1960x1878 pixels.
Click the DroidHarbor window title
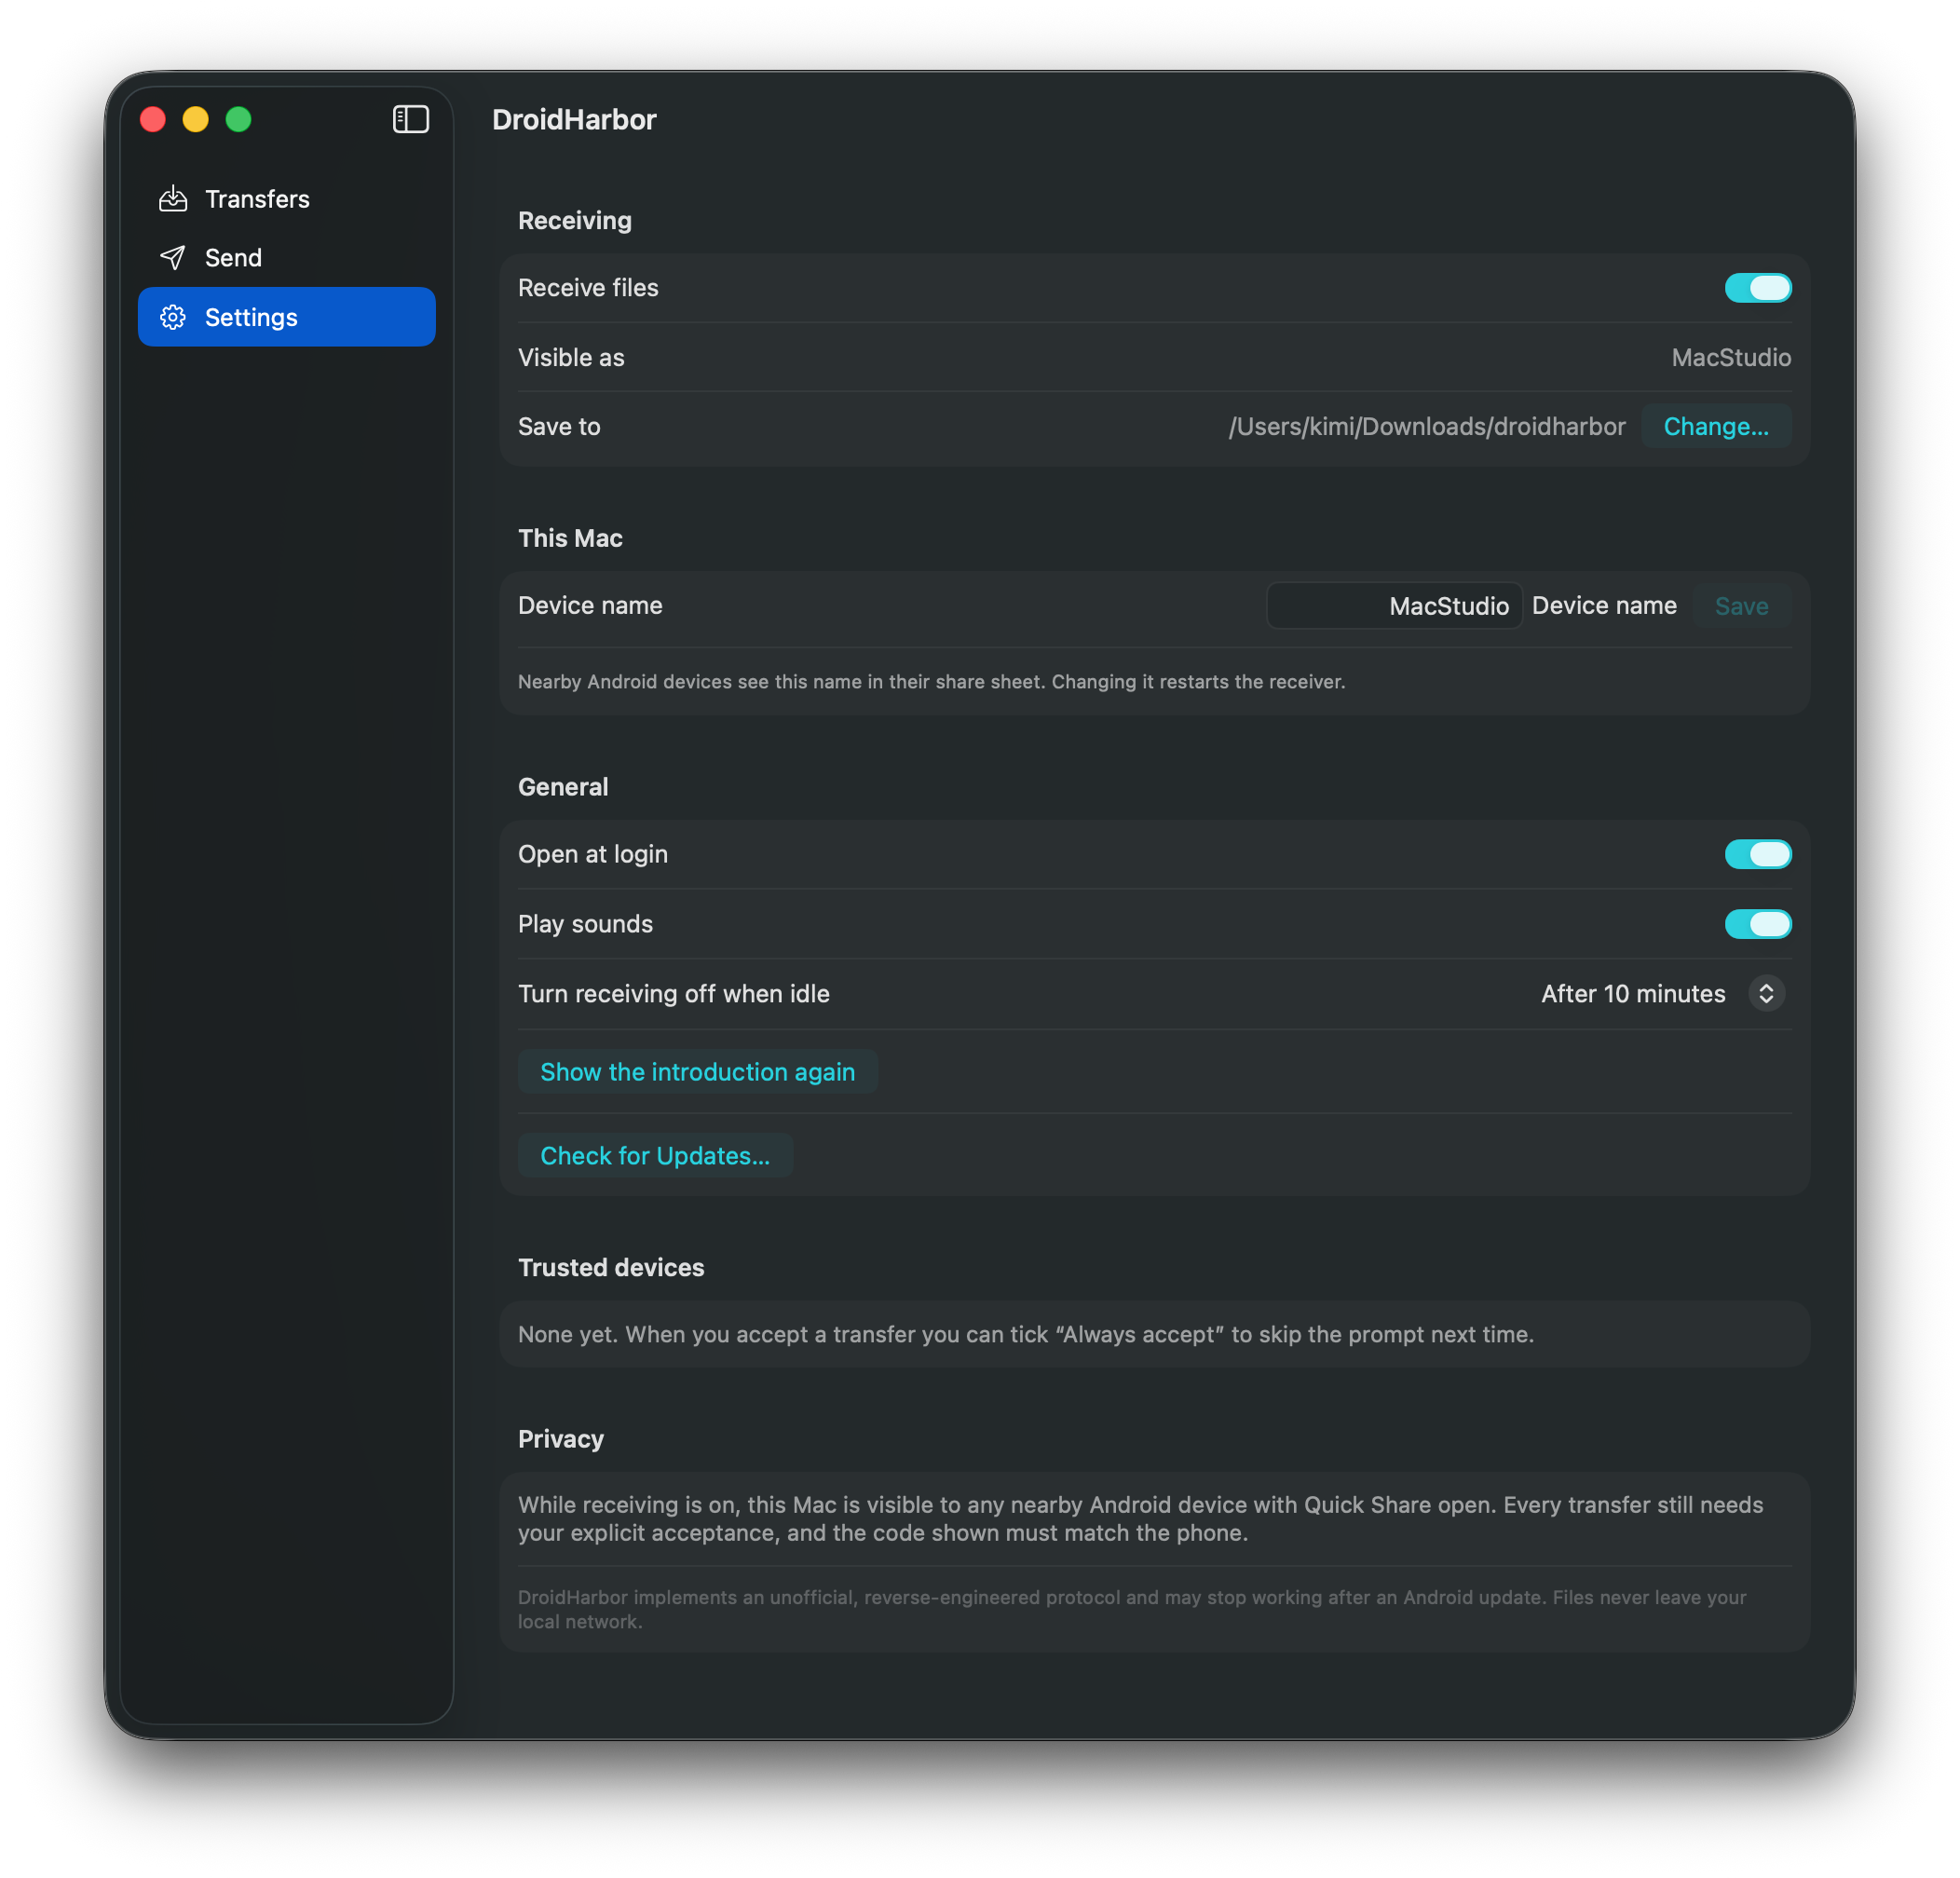click(x=574, y=119)
